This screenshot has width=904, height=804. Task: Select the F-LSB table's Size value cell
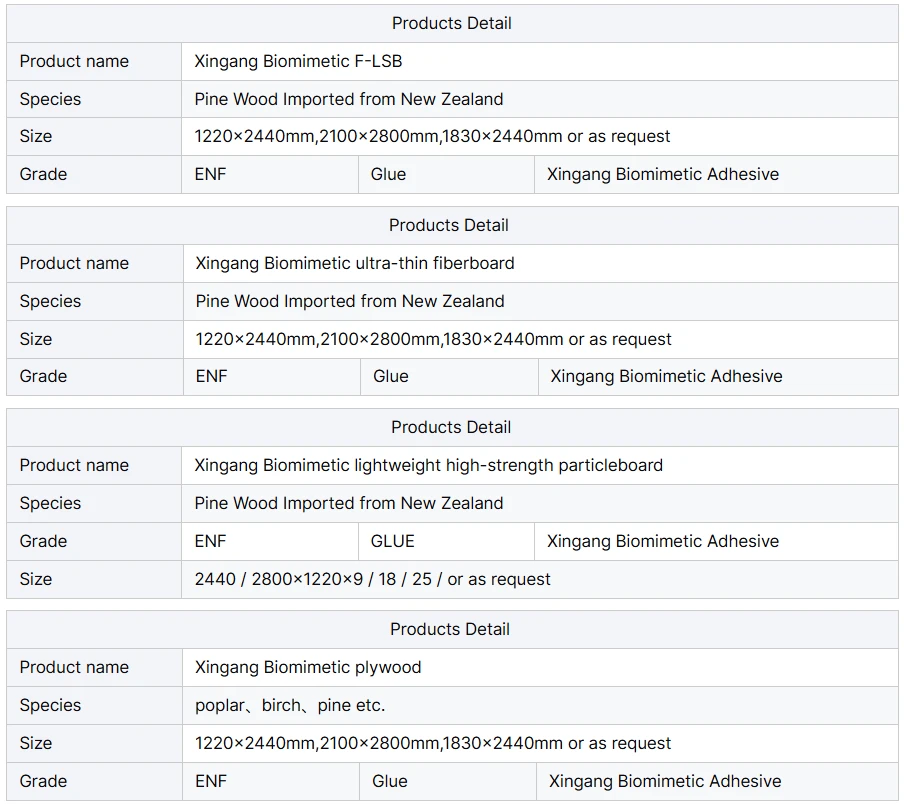pyautogui.click(x=540, y=137)
